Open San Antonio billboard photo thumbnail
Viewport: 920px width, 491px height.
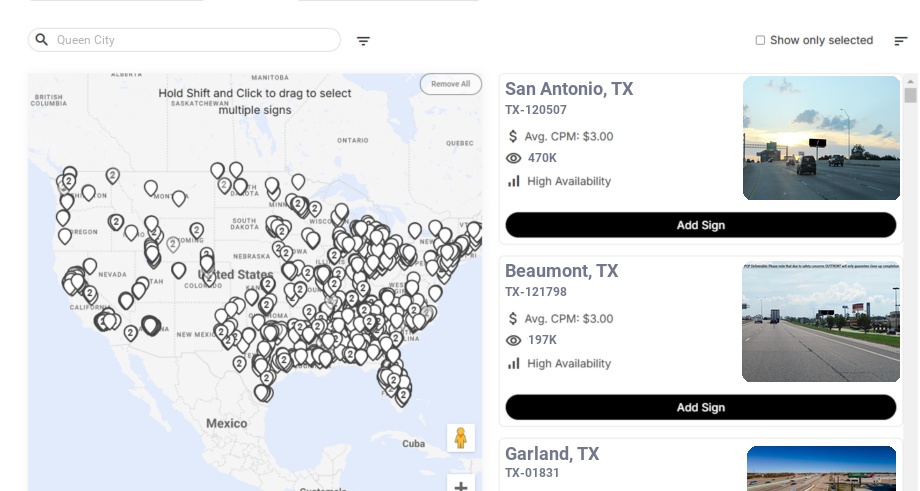(821, 138)
